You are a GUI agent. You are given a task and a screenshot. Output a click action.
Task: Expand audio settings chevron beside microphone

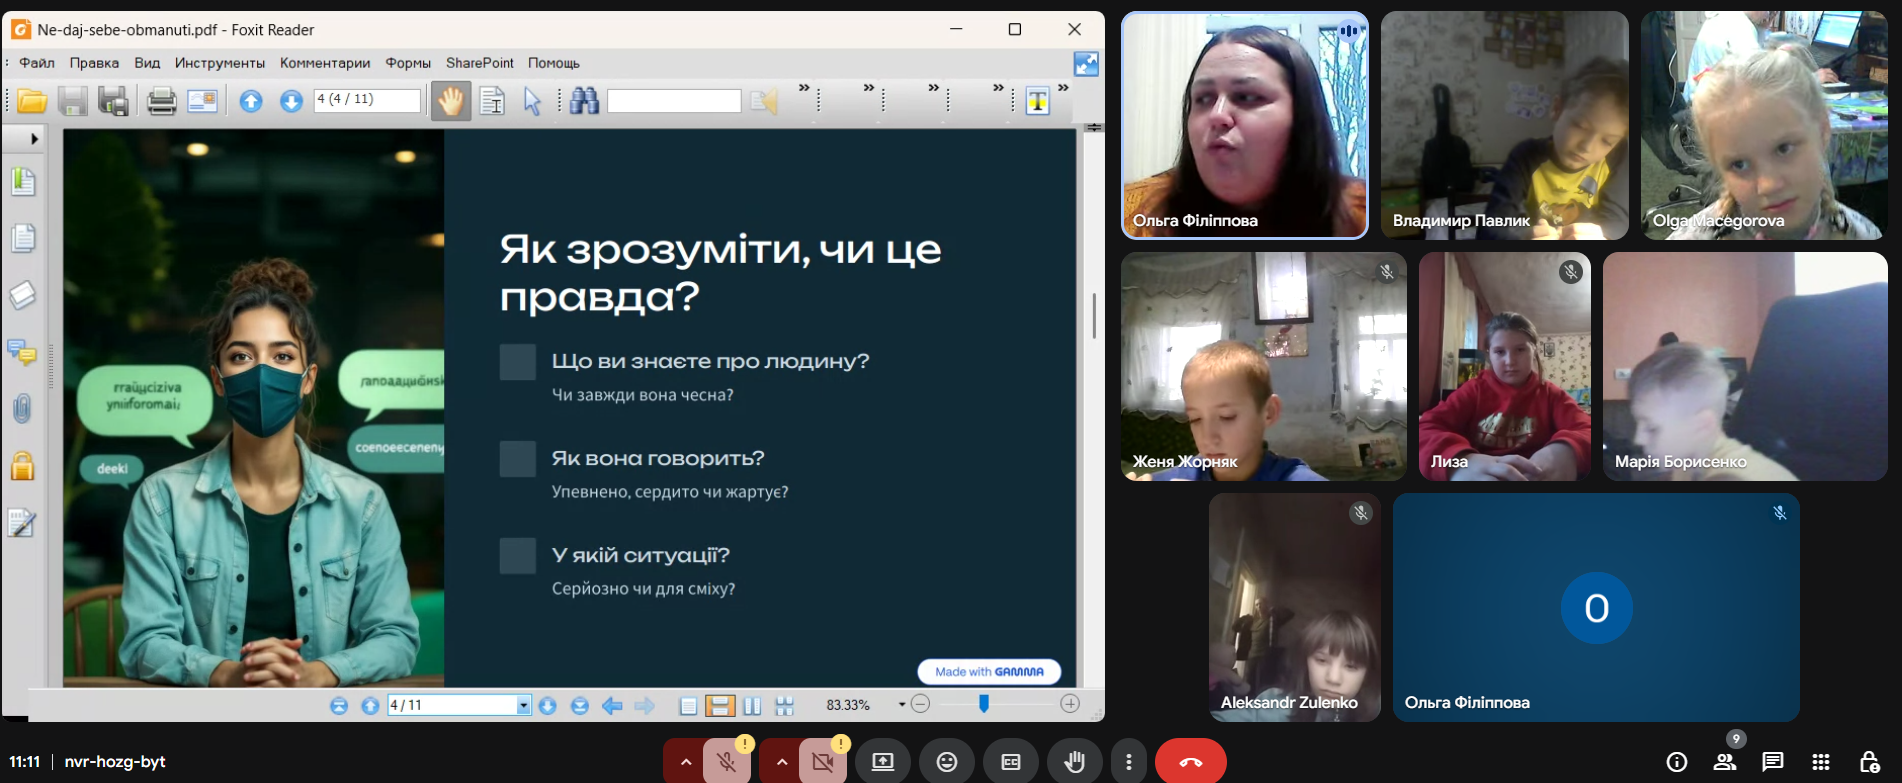point(685,762)
